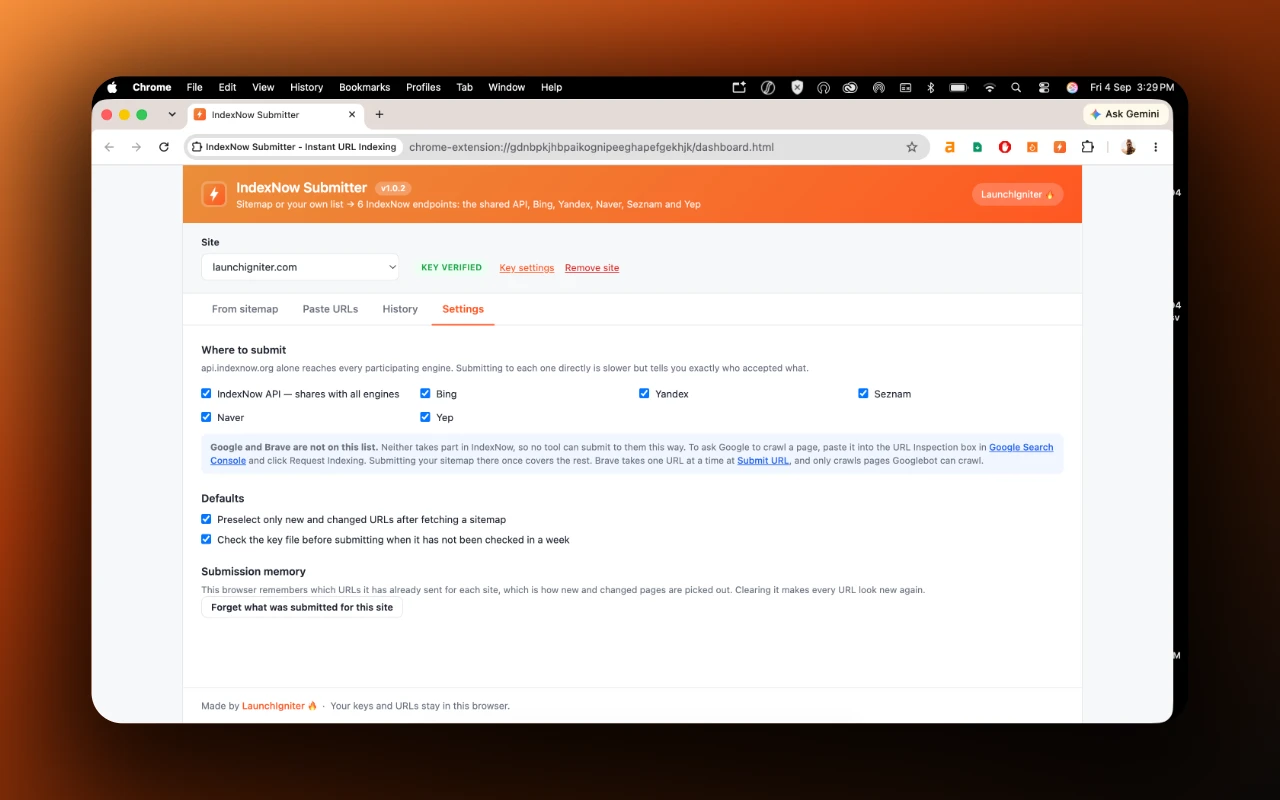This screenshot has height=800, width=1280.
Task: Click Forget what was submitted button
Action: (302, 607)
